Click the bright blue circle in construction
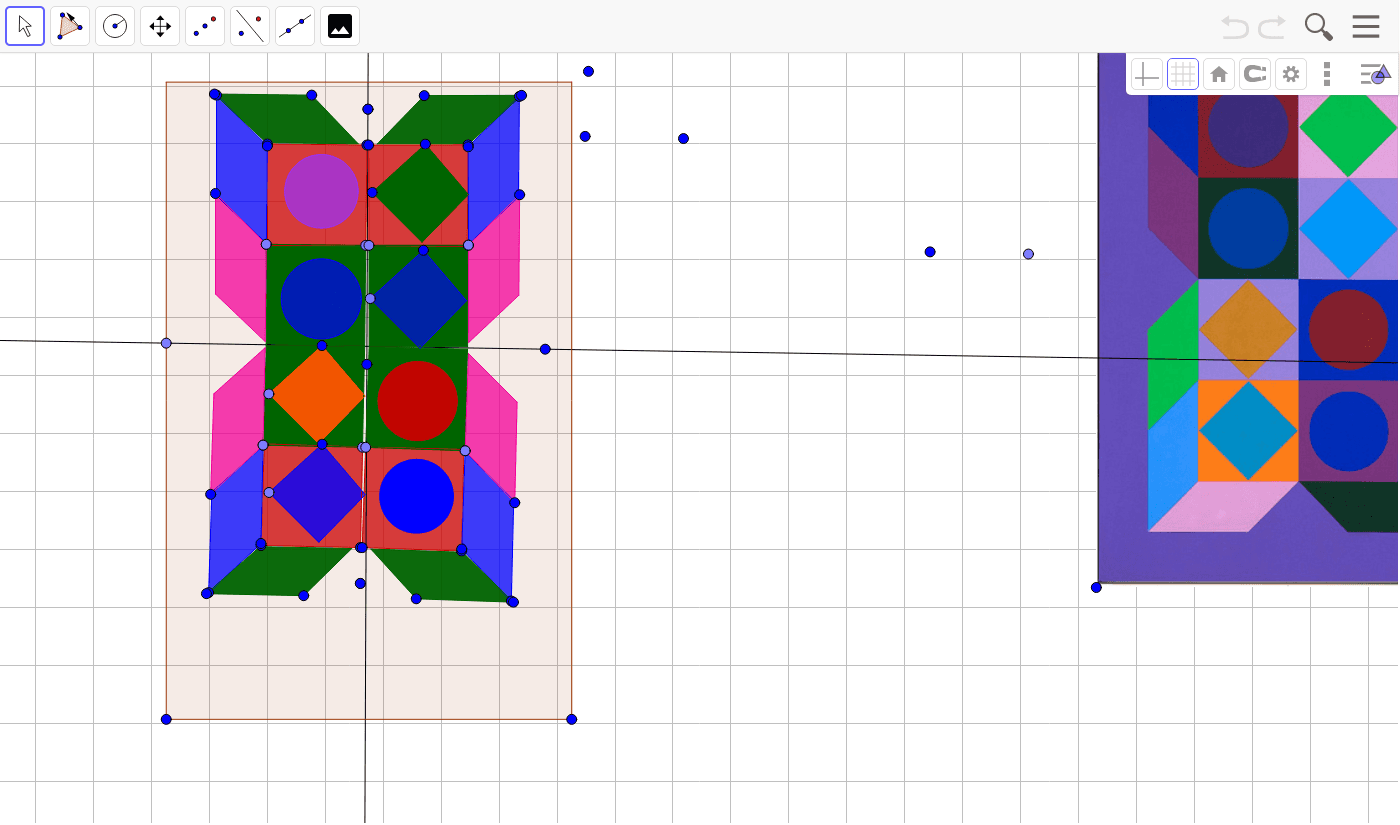Viewport: 1400px width, 825px height. pos(416,496)
